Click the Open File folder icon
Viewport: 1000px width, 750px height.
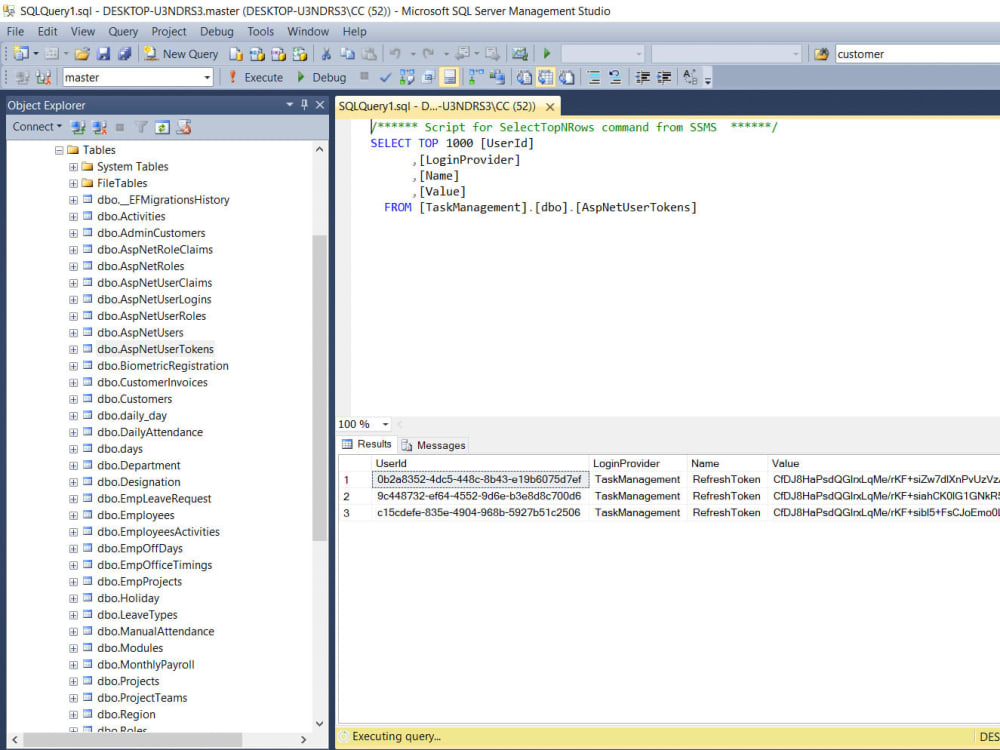click(x=82, y=54)
